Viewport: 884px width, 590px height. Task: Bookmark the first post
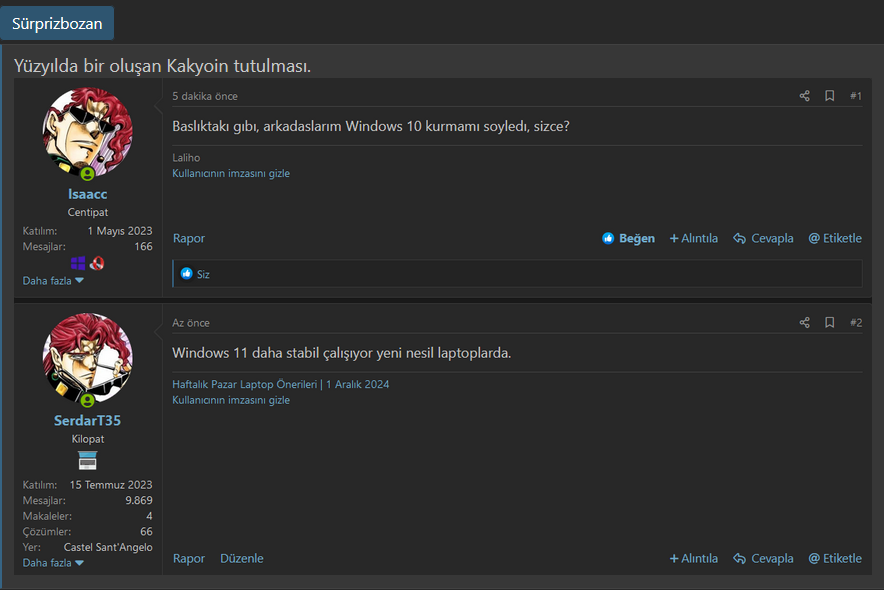coord(829,96)
